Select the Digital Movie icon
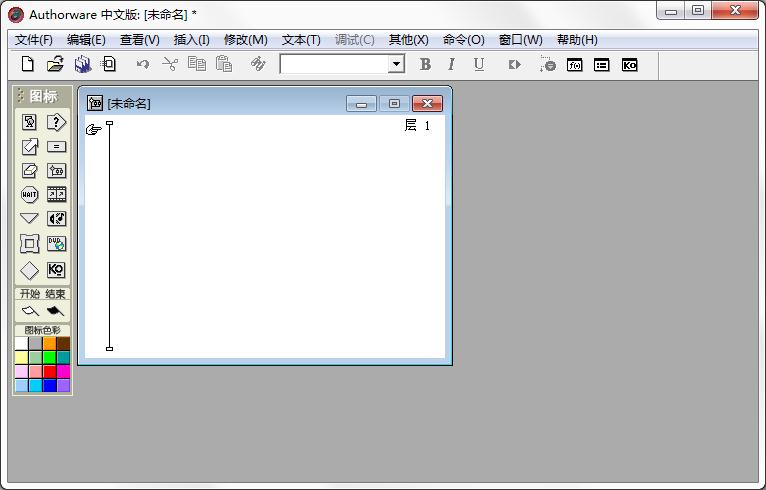Viewport: 766px width, 490px height. coord(56,194)
